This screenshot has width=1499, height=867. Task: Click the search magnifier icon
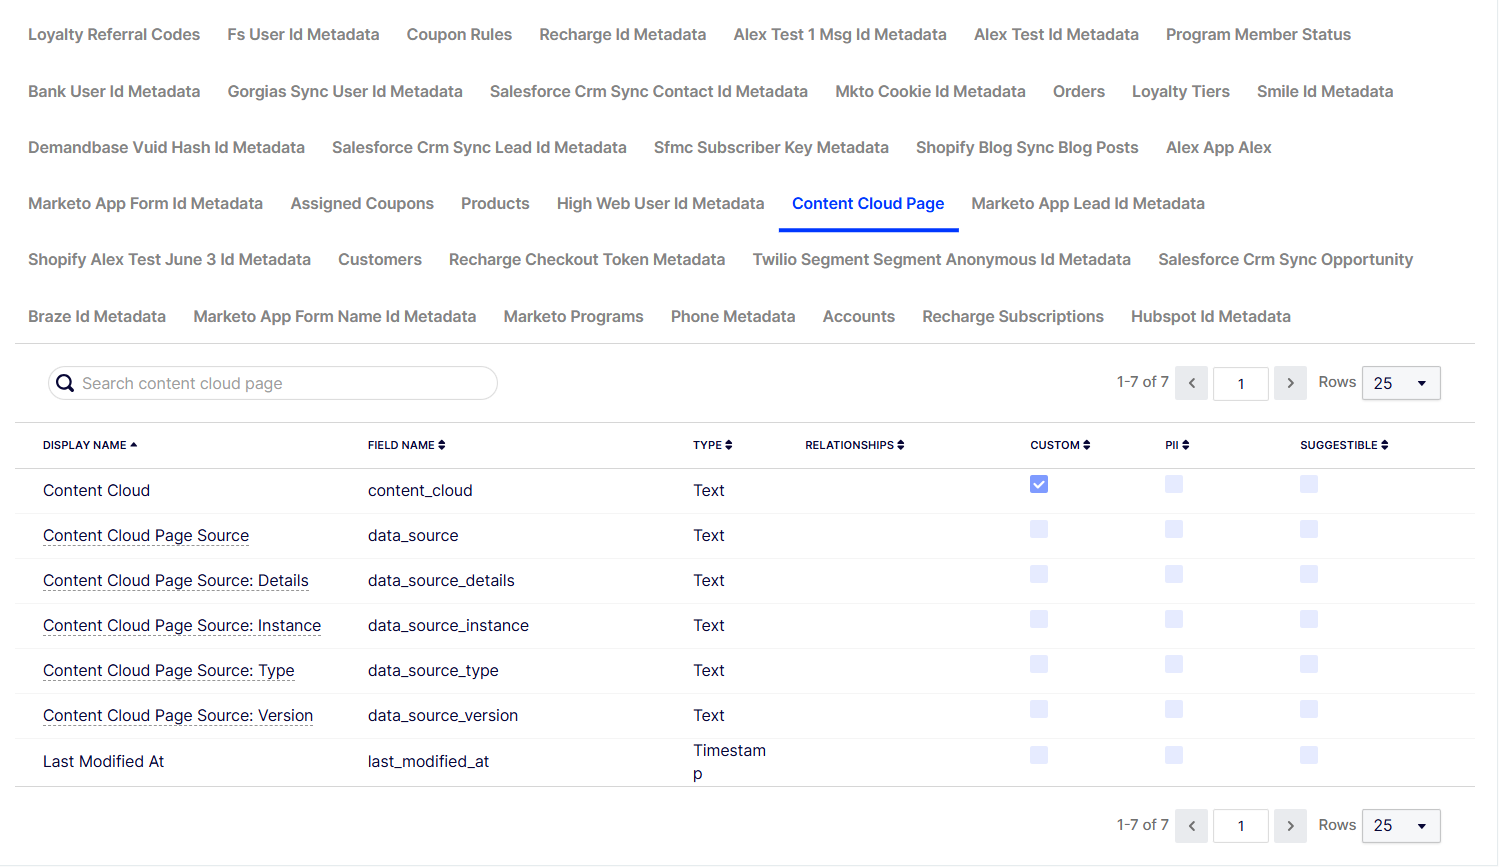click(65, 383)
